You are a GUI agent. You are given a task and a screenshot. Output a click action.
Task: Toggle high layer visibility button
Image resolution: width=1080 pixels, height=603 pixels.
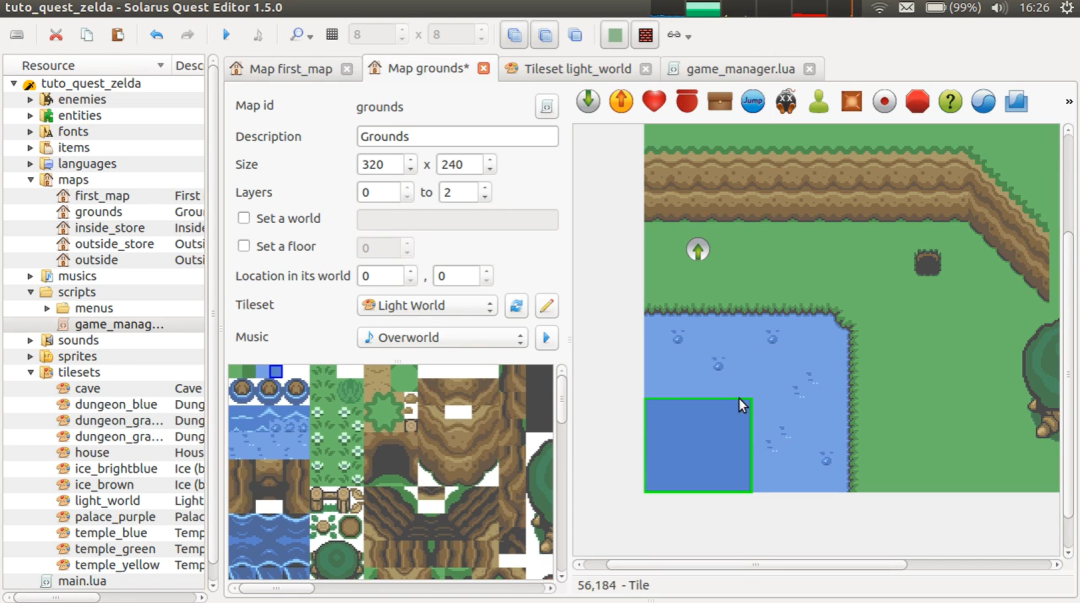[x=575, y=35]
